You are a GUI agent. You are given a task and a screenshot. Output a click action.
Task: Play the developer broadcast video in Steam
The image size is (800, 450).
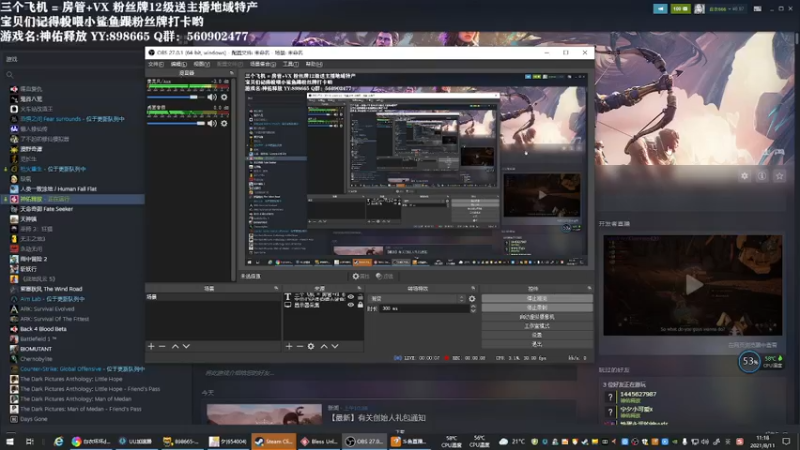[693, 285]
